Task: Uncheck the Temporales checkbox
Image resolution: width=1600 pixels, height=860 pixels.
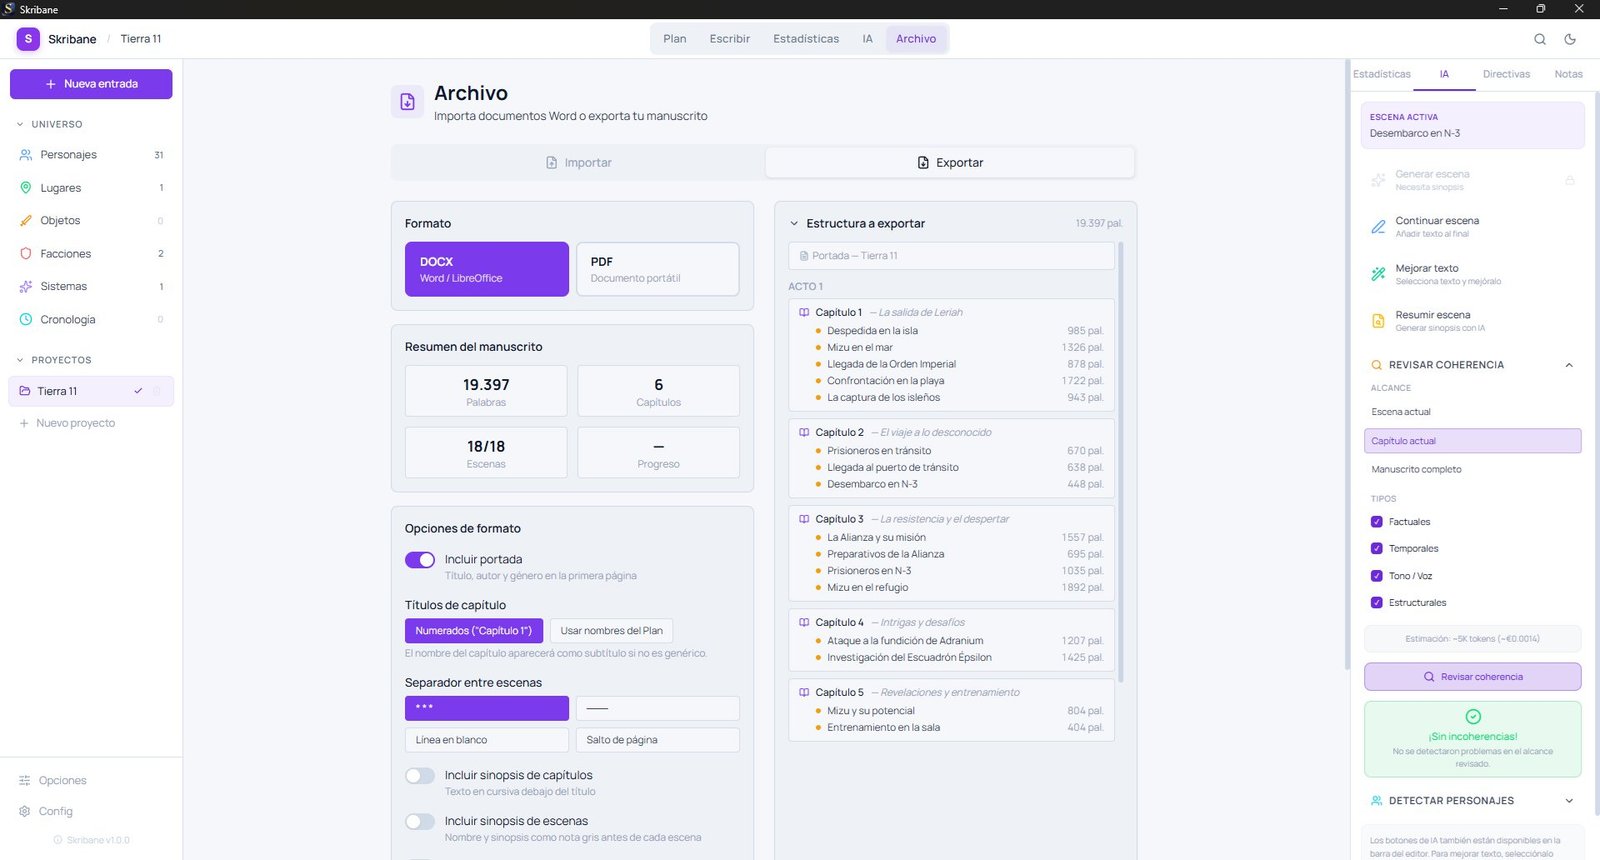Action: tap(1377, 549)
